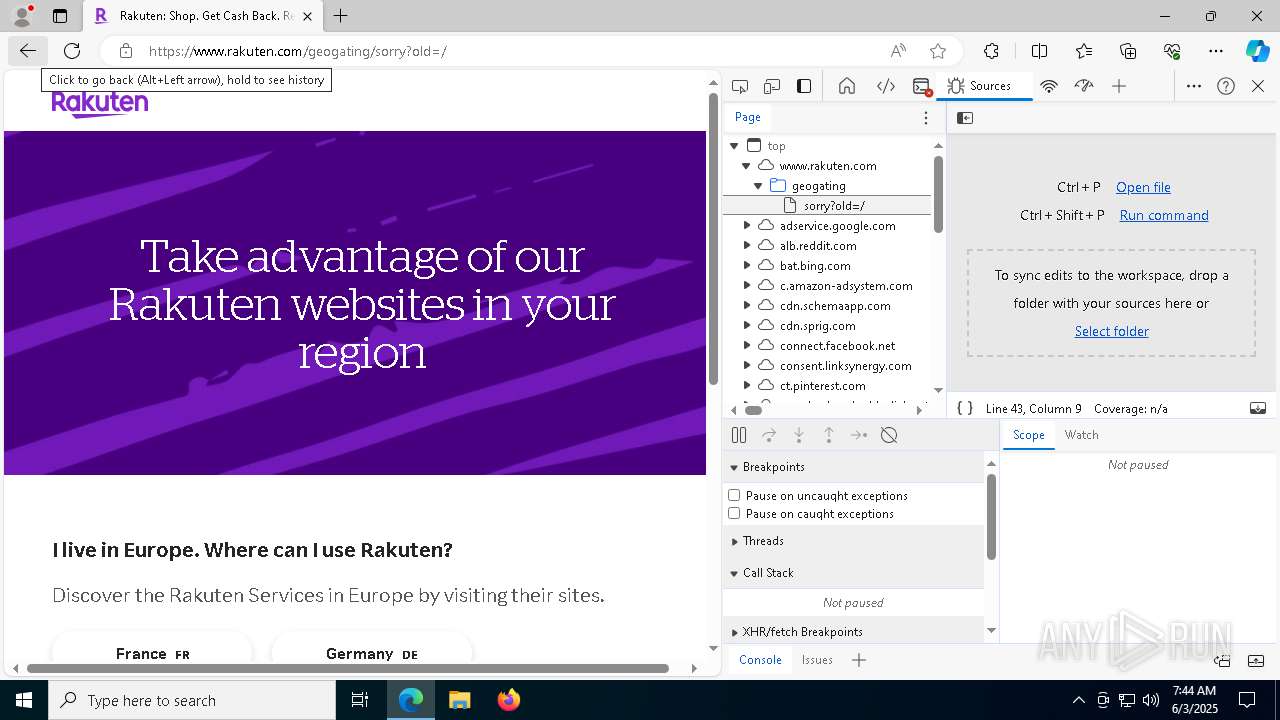Click the browser back arrow
Screen dimensions: 1280x720
point(27,51)
